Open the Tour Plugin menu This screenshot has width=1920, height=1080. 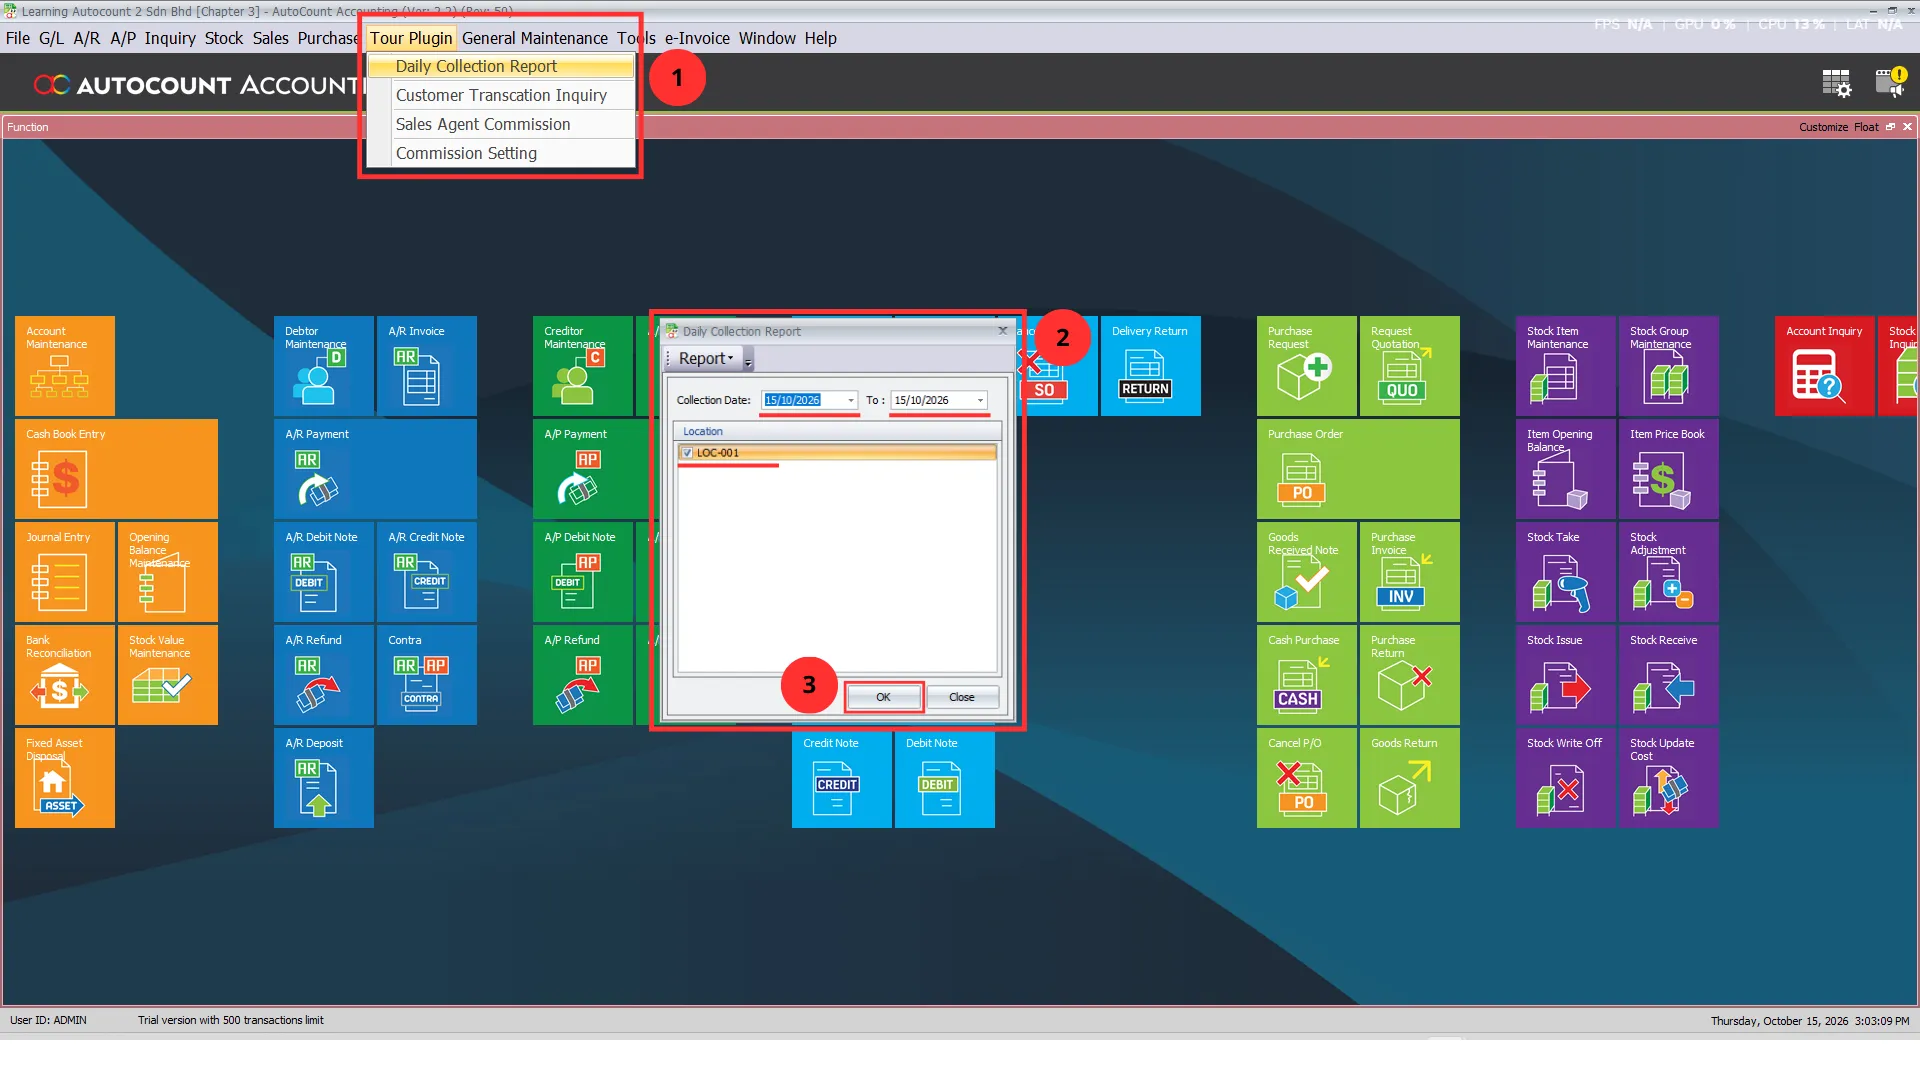click(411, 38)
